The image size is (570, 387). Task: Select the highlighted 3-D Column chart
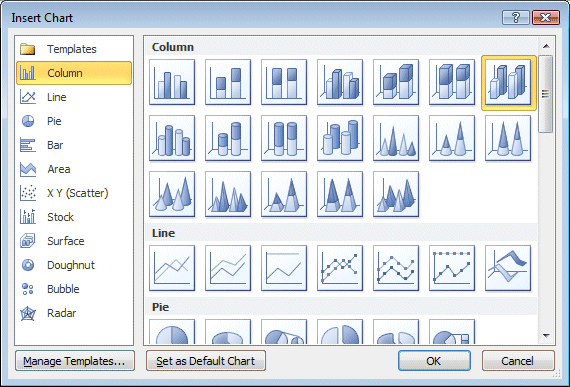point(509,83)
